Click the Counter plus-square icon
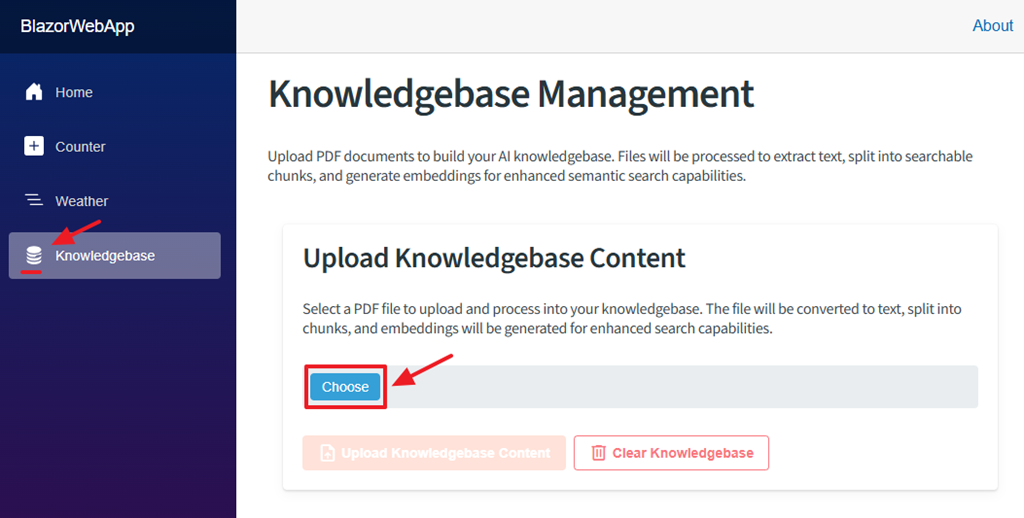This screenshot has height=518, width=1024. click(33, 146)
